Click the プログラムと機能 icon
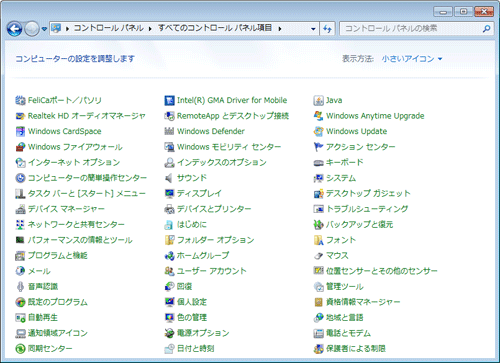 [20, 256]
